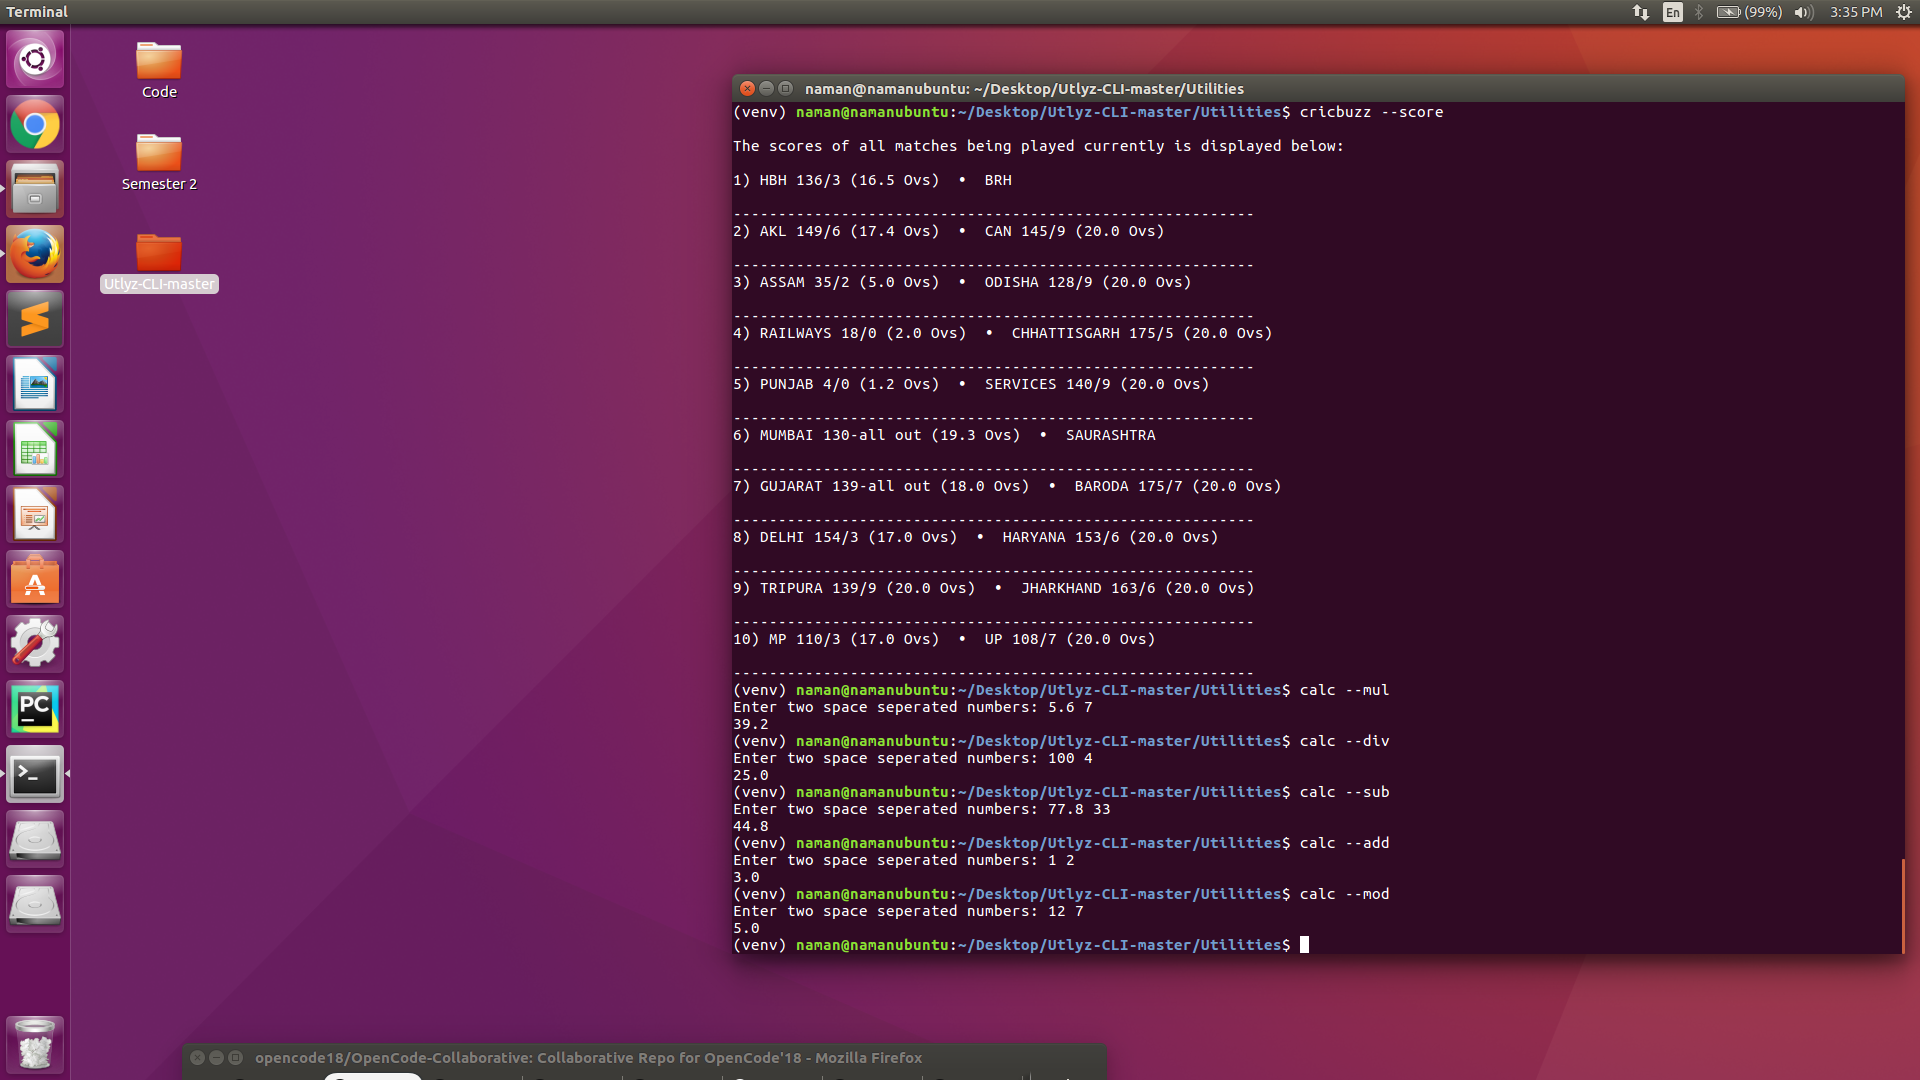Open Files manager in launcher

point(35,190)
